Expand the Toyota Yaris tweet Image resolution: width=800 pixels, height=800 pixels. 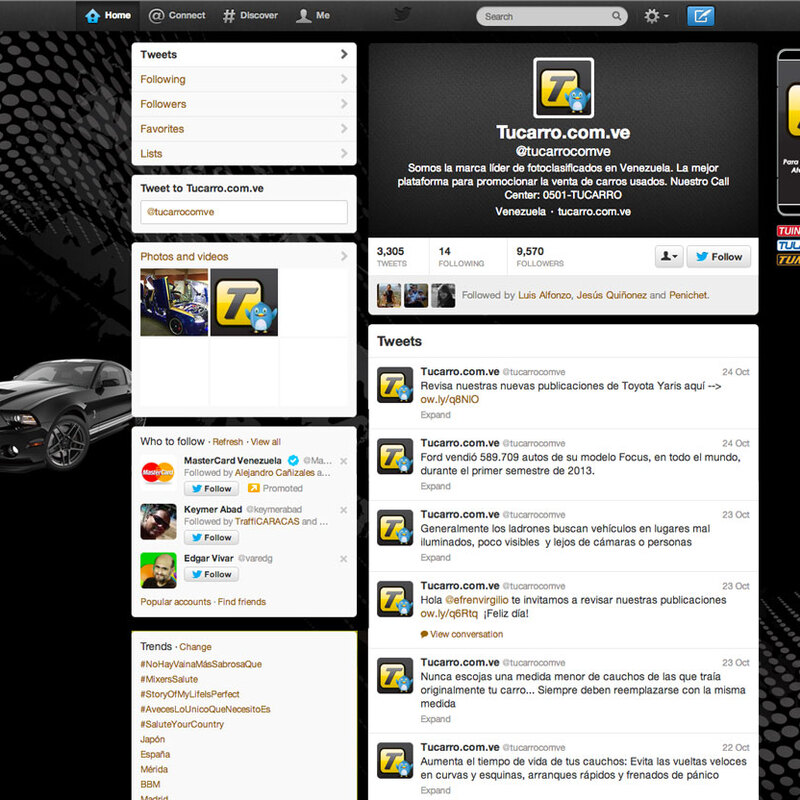(x=435, y=414)
